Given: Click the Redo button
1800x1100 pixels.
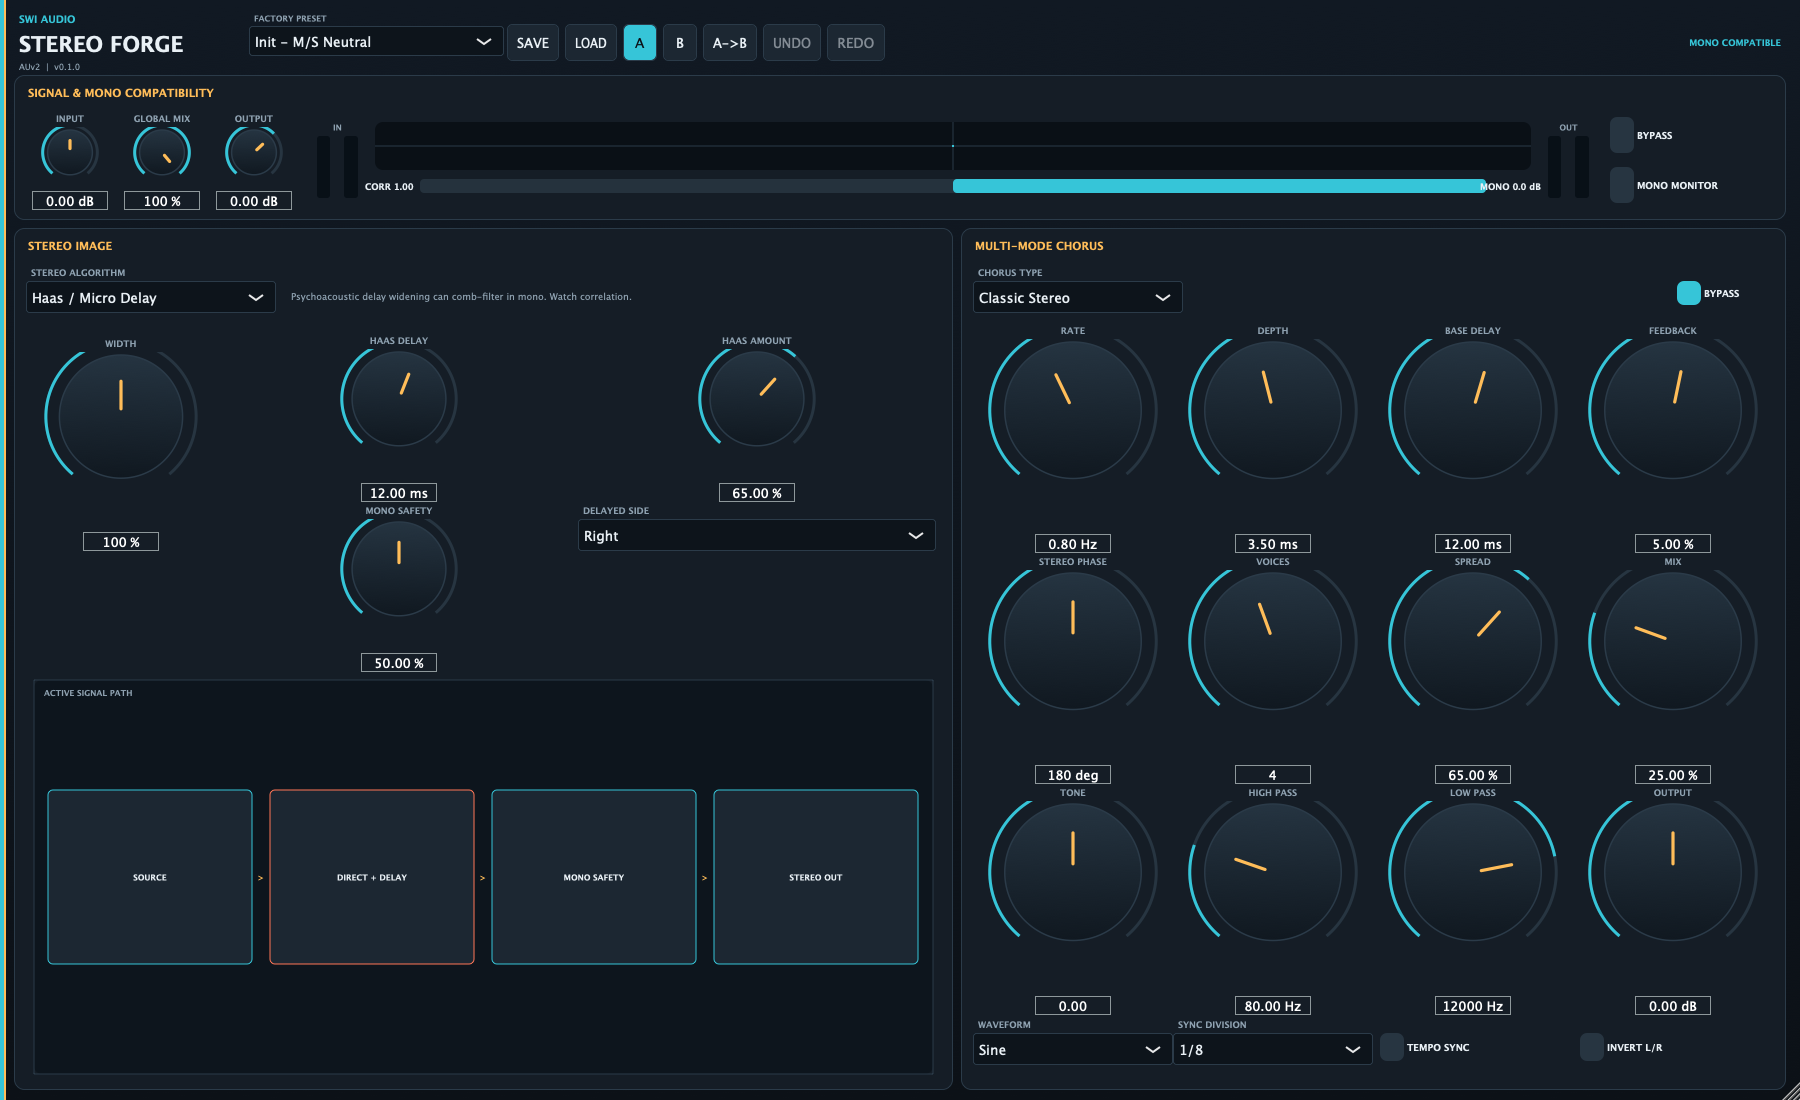Looking at the screenshot, I should coord(856,43).
